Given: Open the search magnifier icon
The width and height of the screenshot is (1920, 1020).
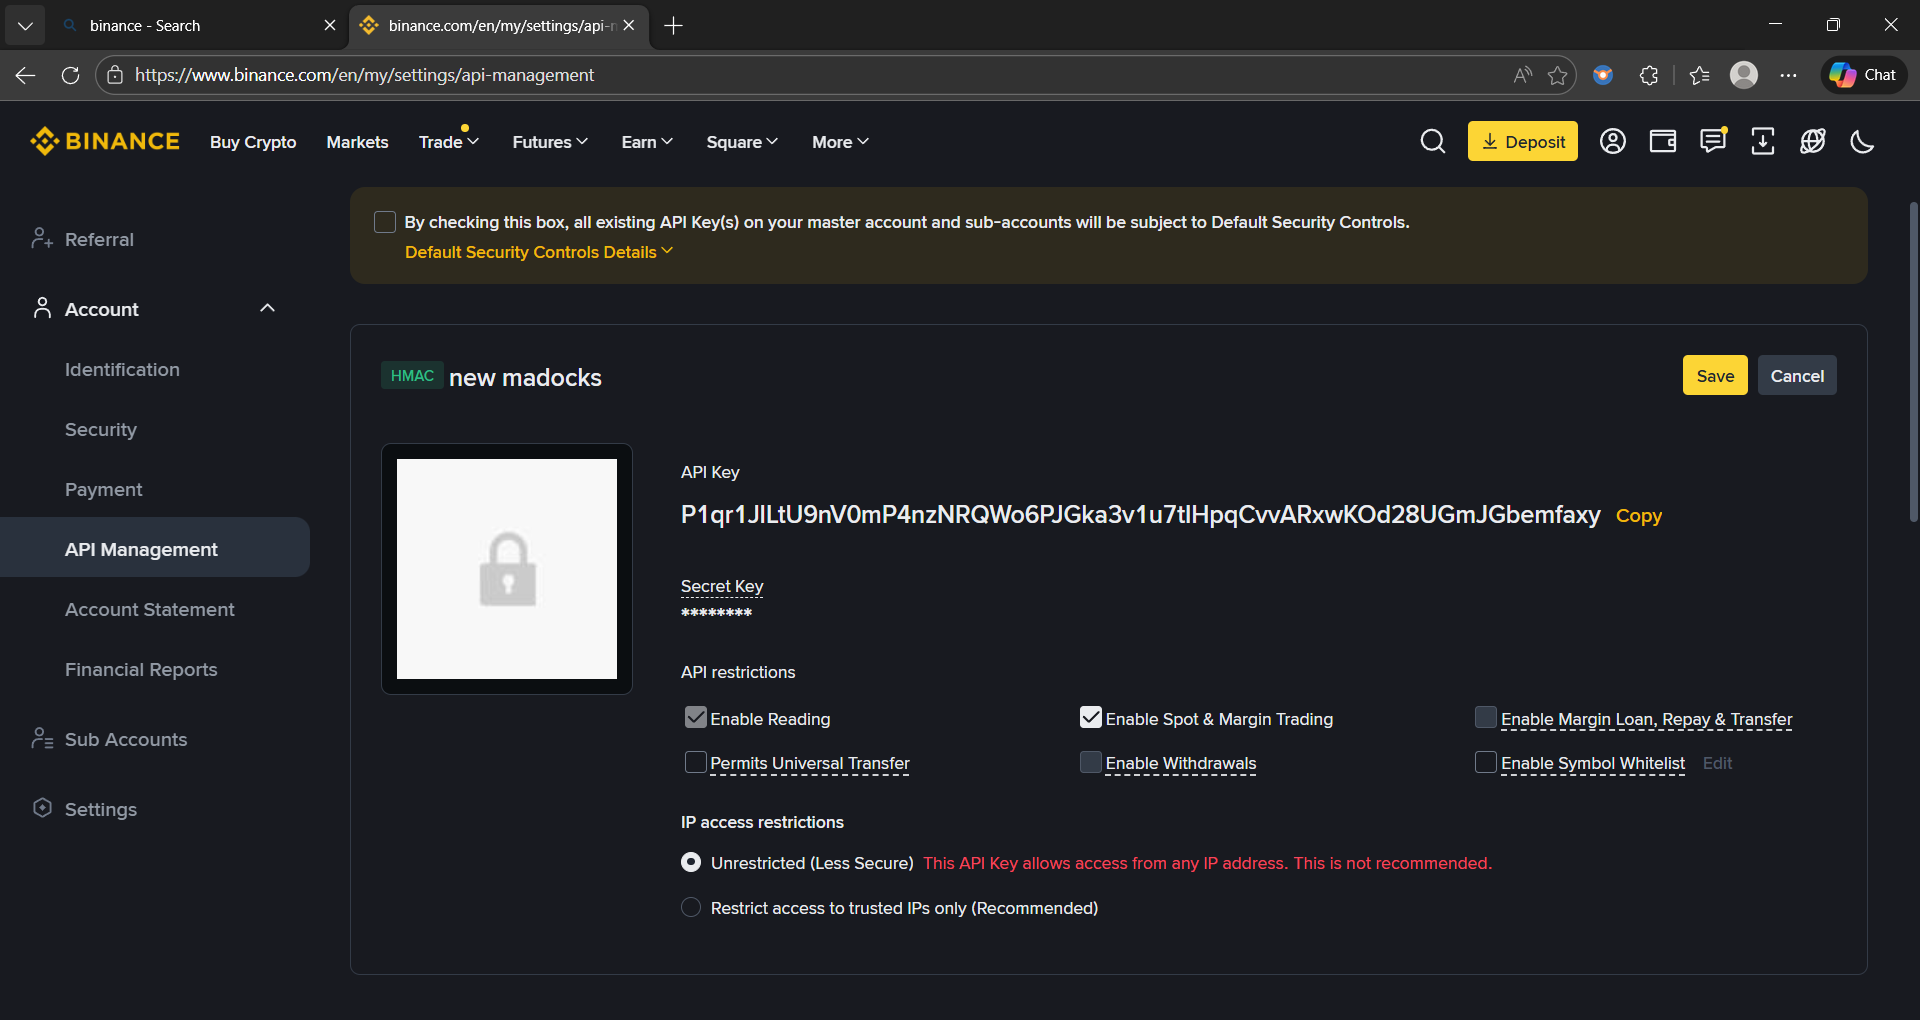Looking at the screenshot, I should [x=1433, y=141].
